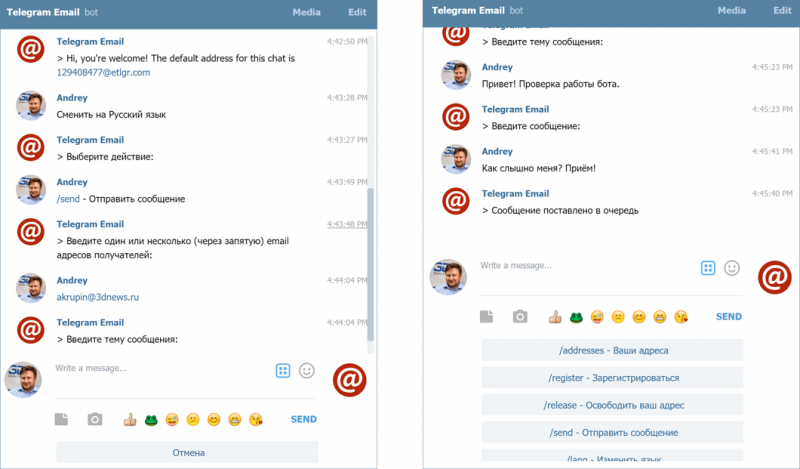This screenshot has height=469, width=800.
Task: Insert winking tongue emoji in right chat window
Action: (x=597, y=317)
